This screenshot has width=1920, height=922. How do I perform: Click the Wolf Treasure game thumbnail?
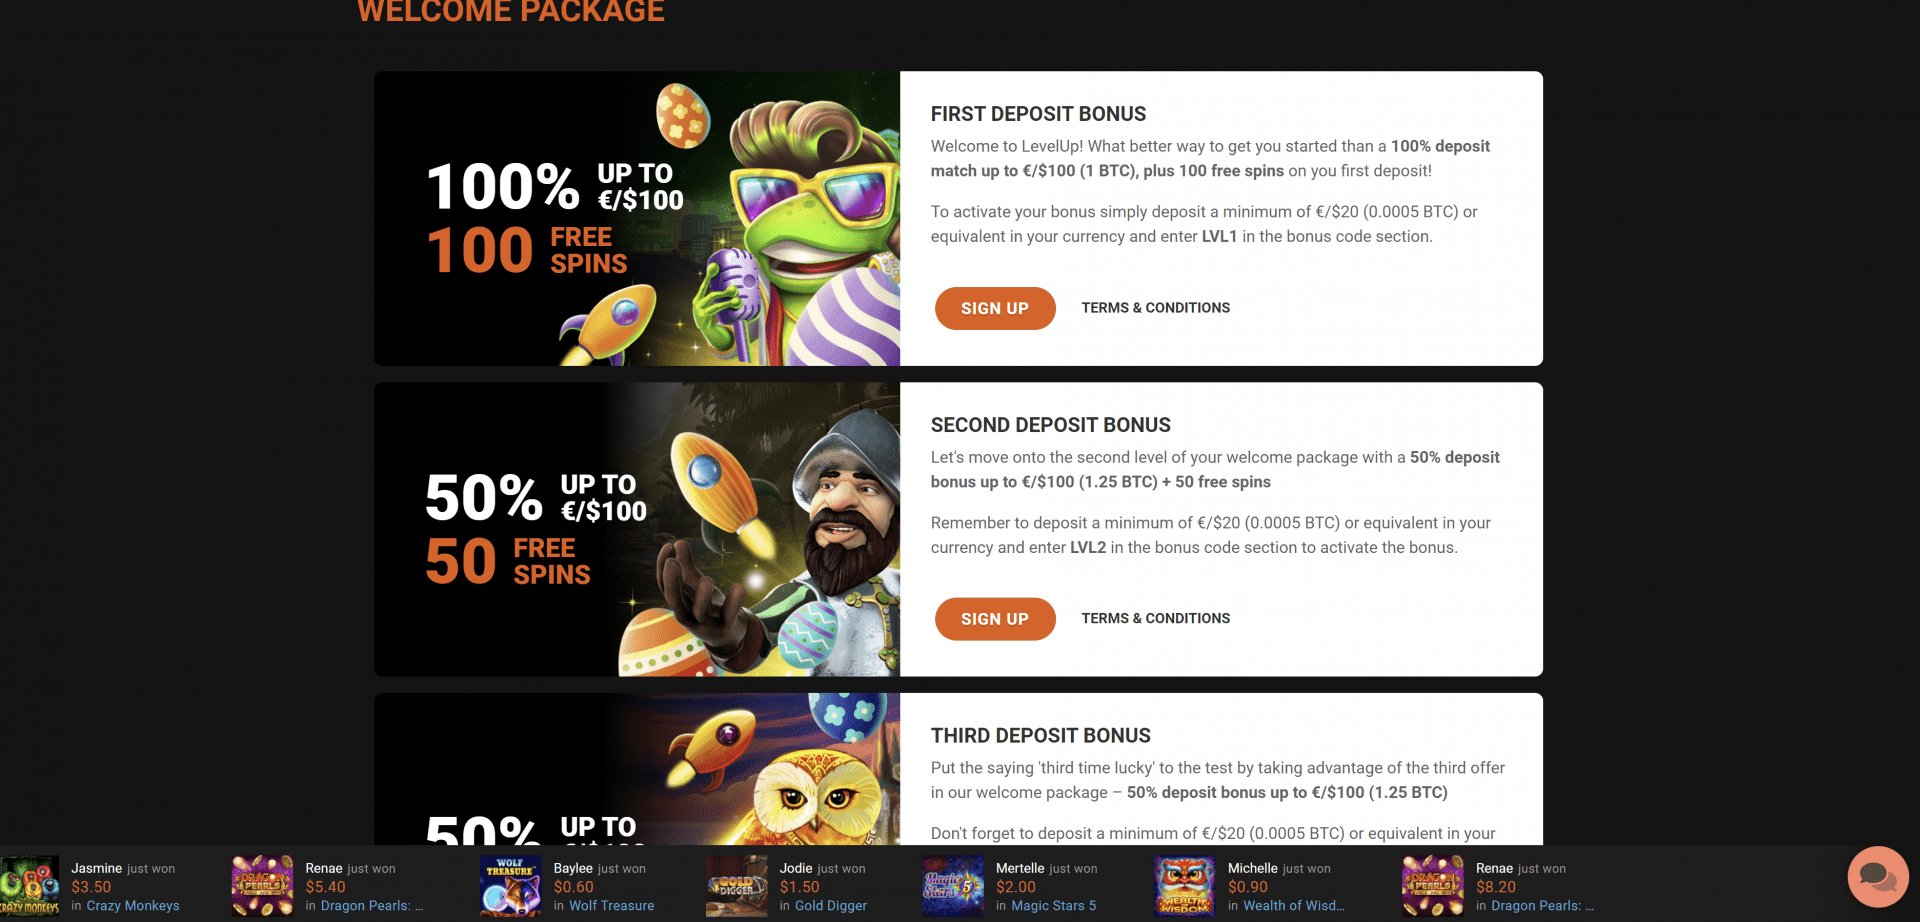click(510, 886)
